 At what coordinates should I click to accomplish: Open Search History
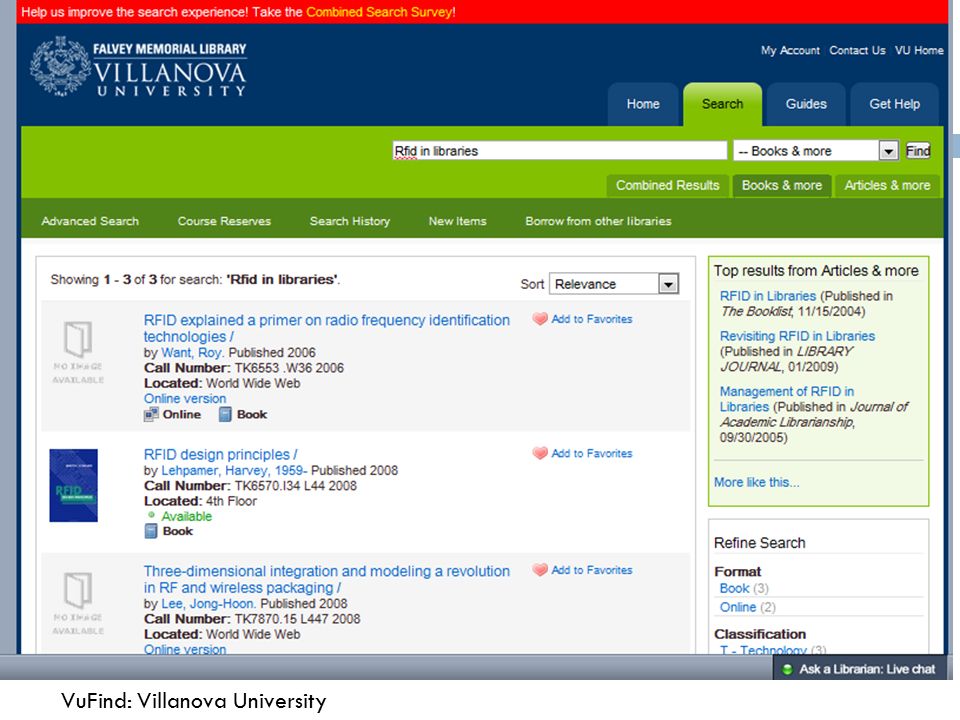tap(350, 221)
